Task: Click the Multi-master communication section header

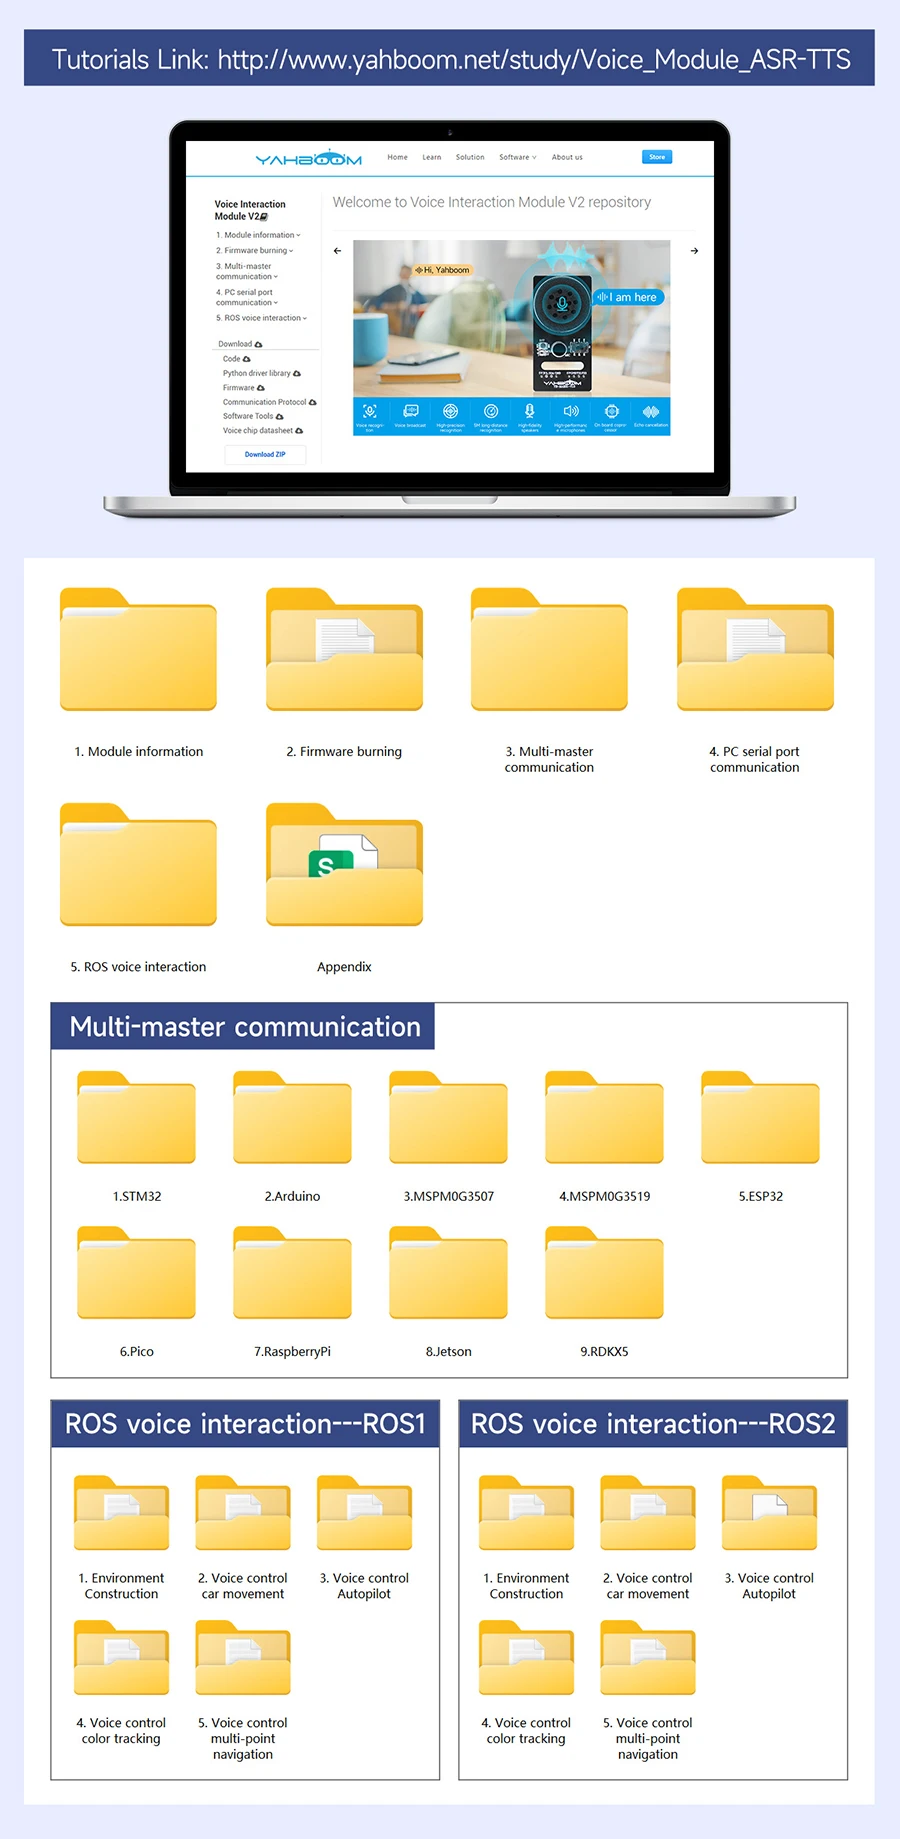Action: (243, 1026)
